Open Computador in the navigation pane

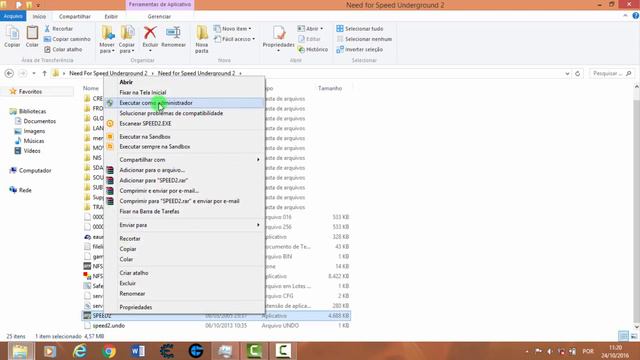(35, 170)
